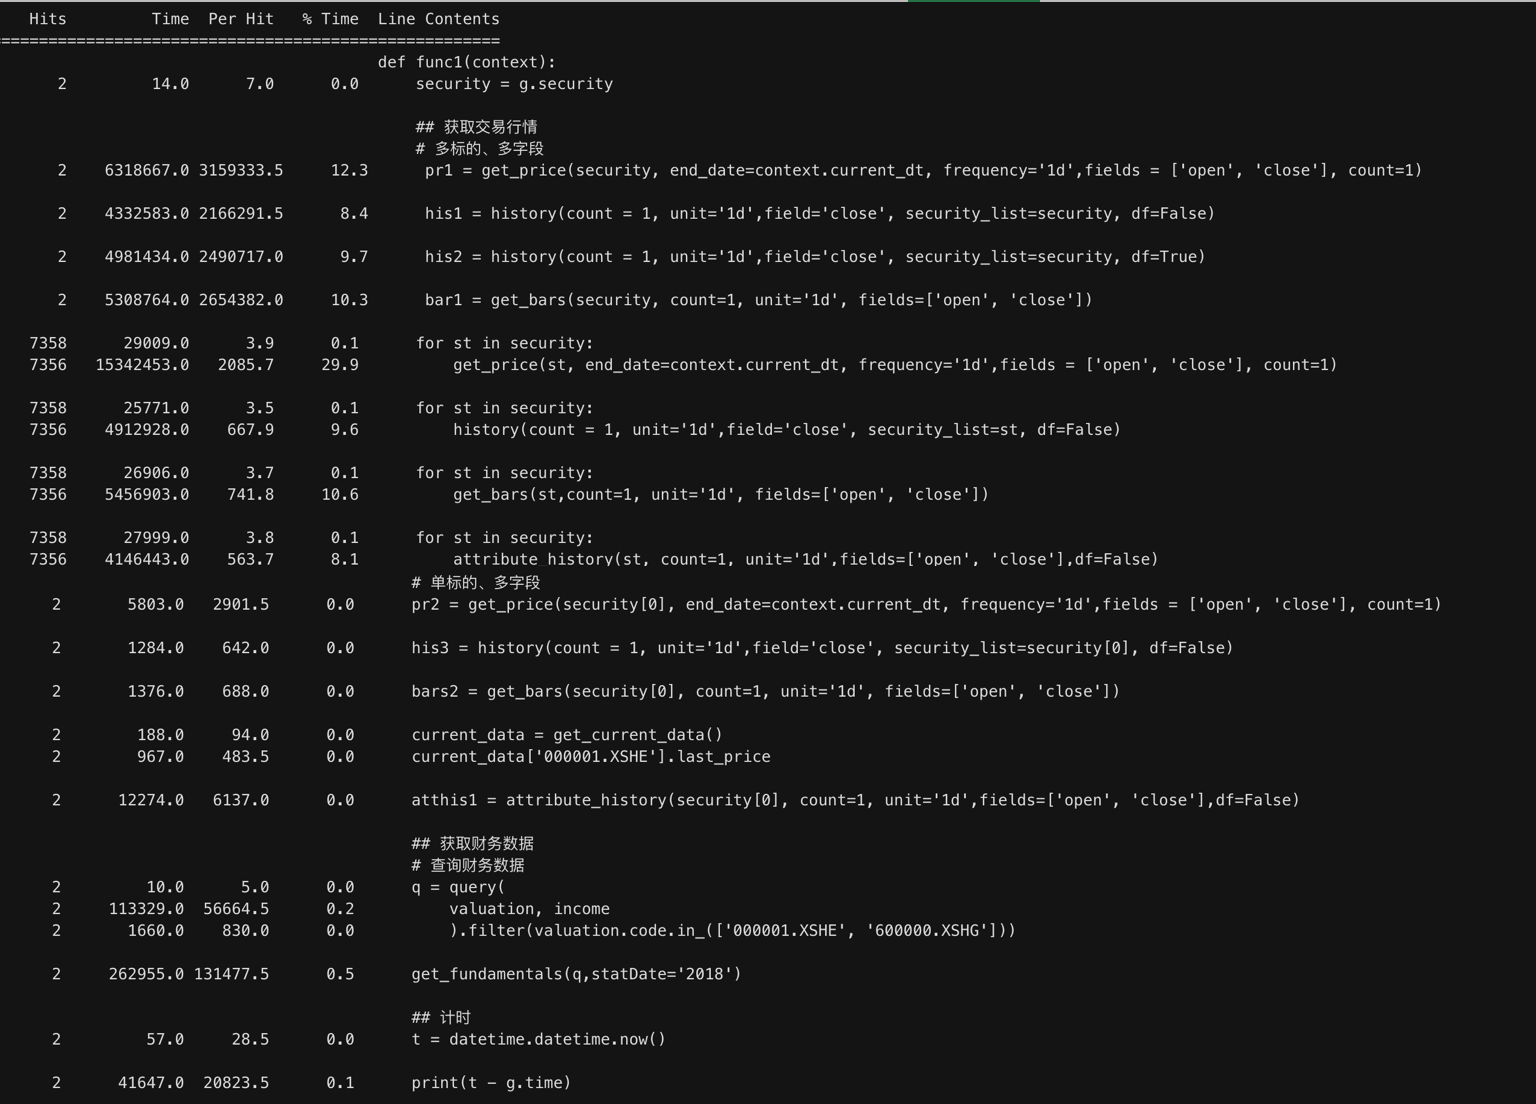Click the 'print(t - g.time)' line
Image resolution: width=1536 pixels, height=1104 pixels.
491,1083
